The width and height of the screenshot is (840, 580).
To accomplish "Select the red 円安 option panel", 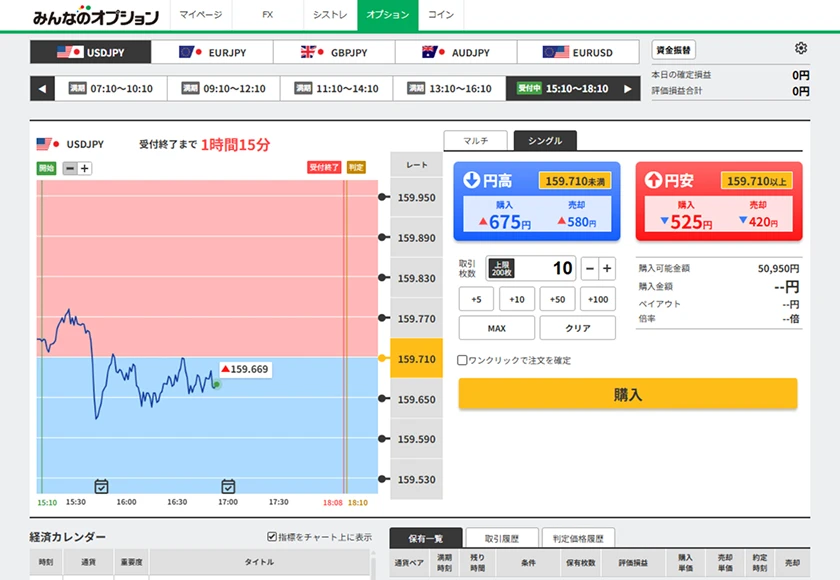I will 719,201.
